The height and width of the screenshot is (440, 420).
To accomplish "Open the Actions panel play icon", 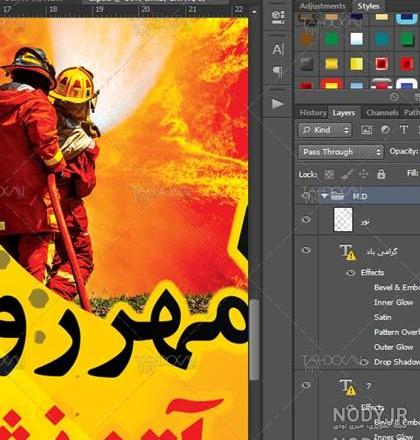I will click(277, 104).
